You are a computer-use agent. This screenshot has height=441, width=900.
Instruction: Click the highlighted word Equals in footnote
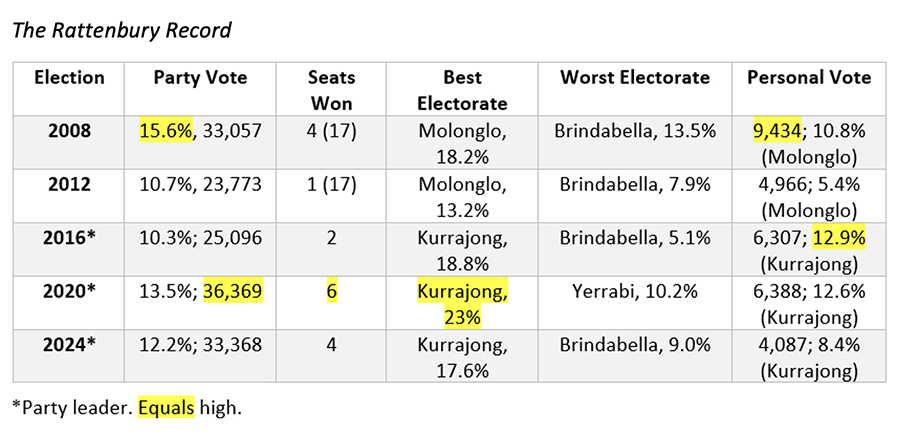[x=166, y=408]
